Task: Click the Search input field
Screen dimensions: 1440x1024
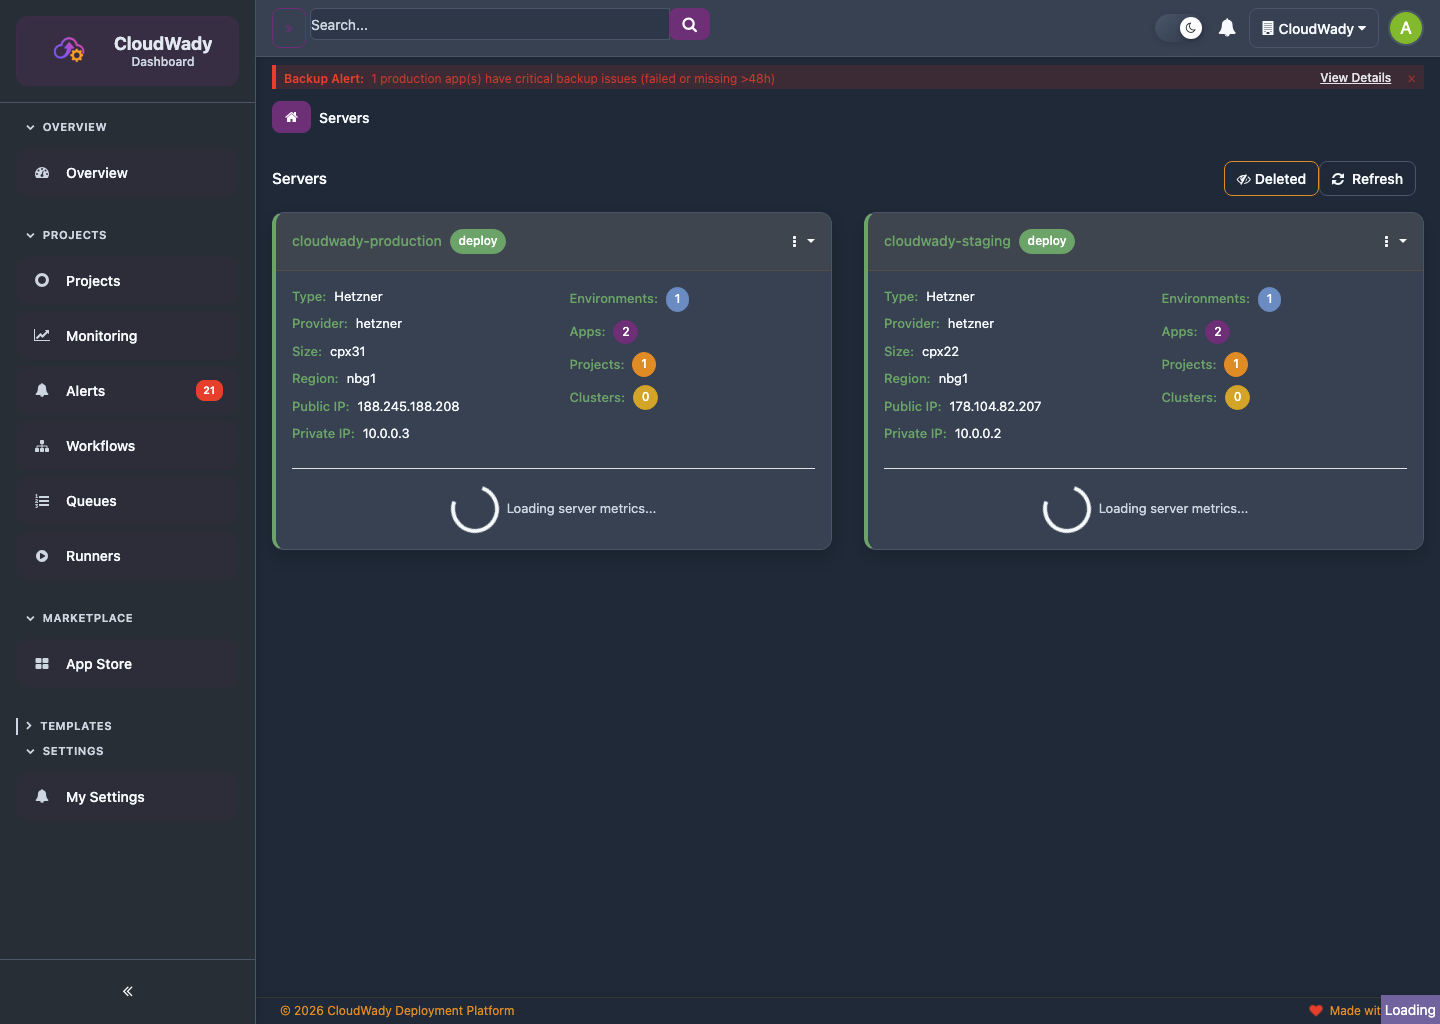Action: pos(488,25)
